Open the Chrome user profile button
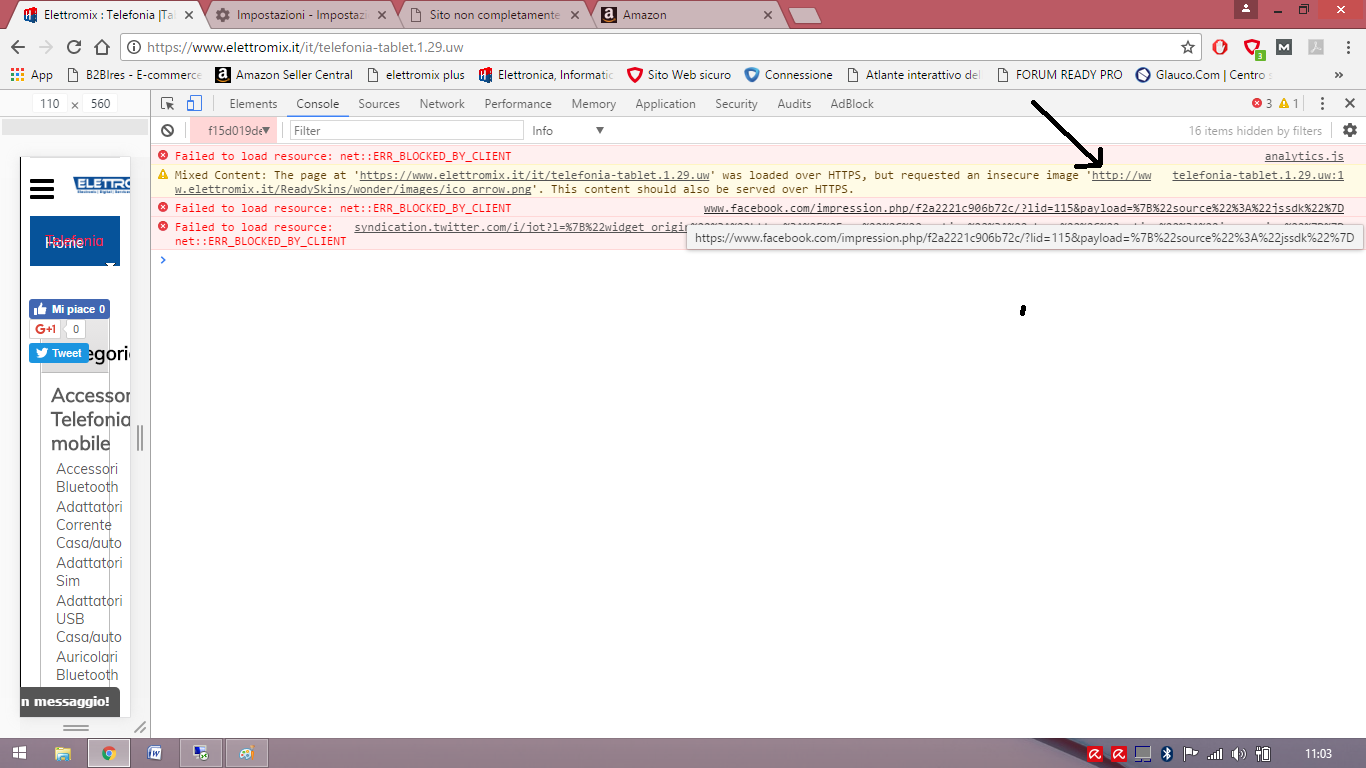 click(x=1245, y=9)
